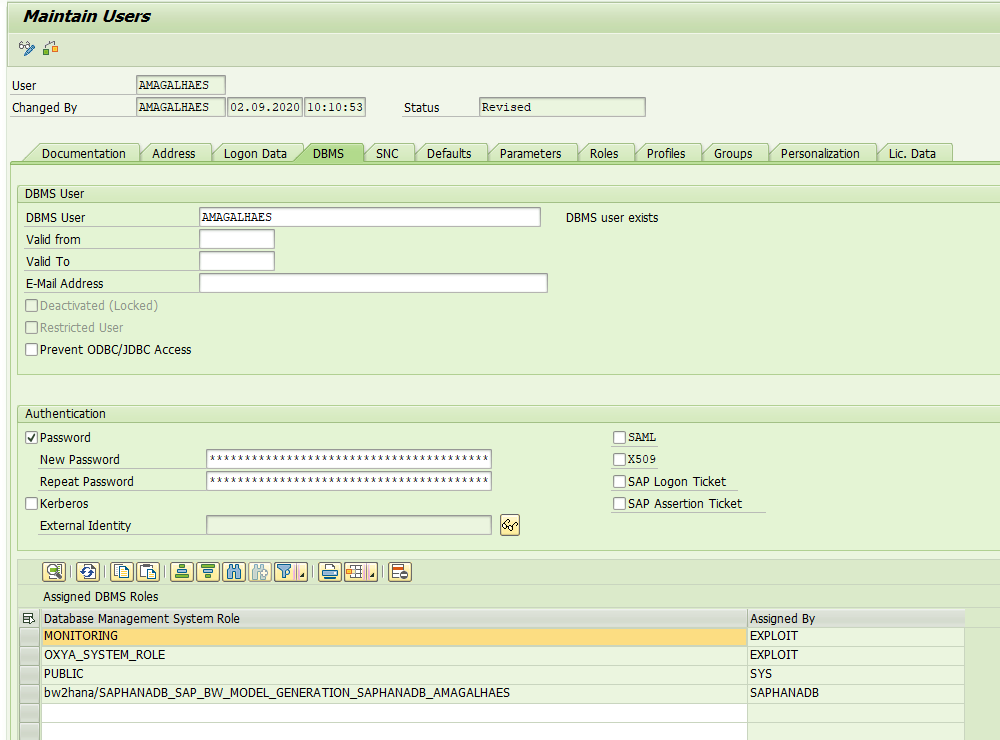Viewport: 1000px width, 740px height.
Task: Switch to the Groups tab
Action: point(733,153)
